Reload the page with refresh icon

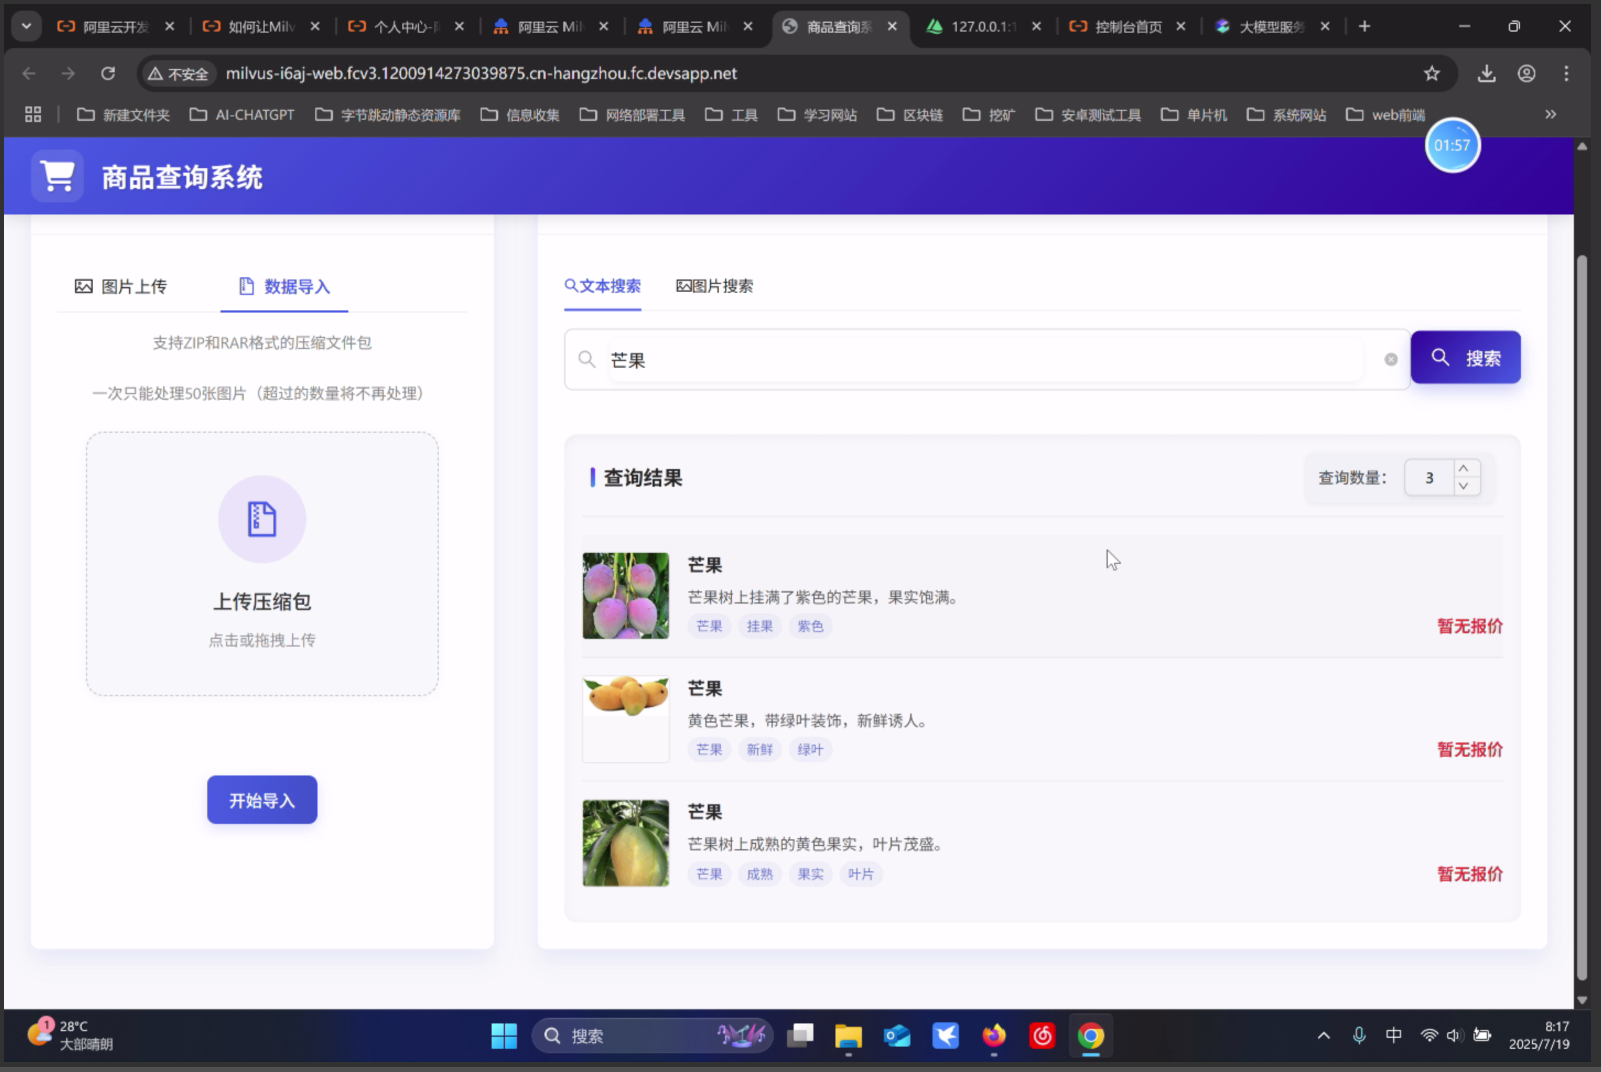tap(108, 73)
